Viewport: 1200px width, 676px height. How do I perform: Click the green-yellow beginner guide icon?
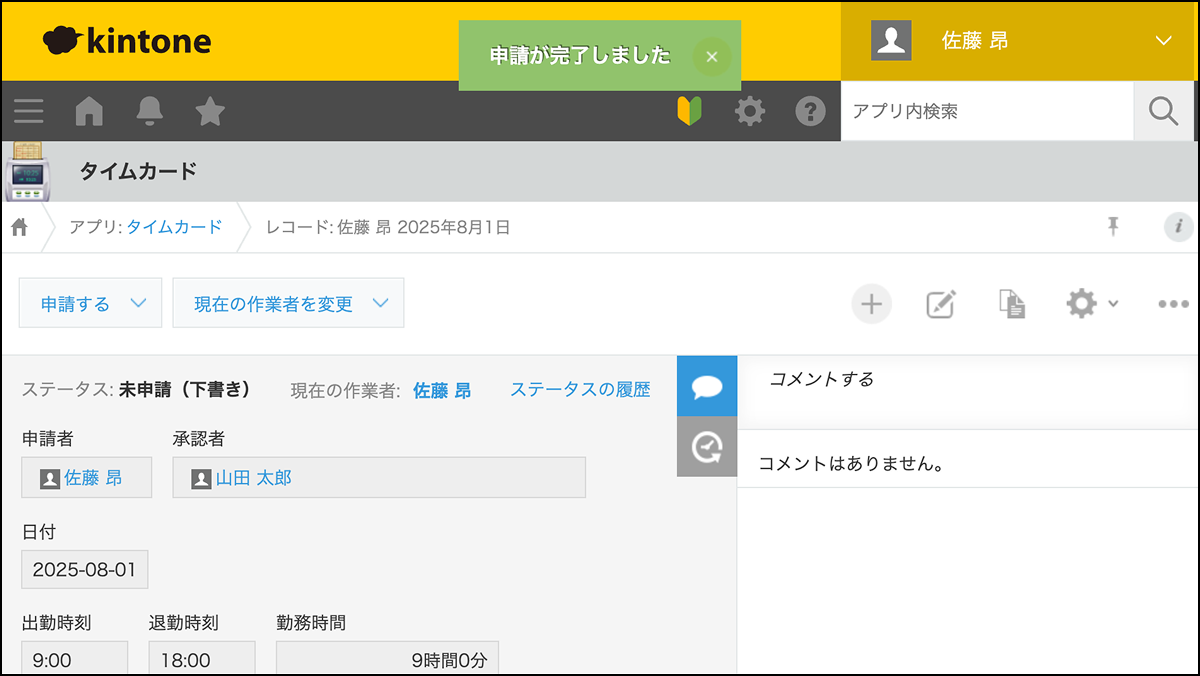point(689,111)
